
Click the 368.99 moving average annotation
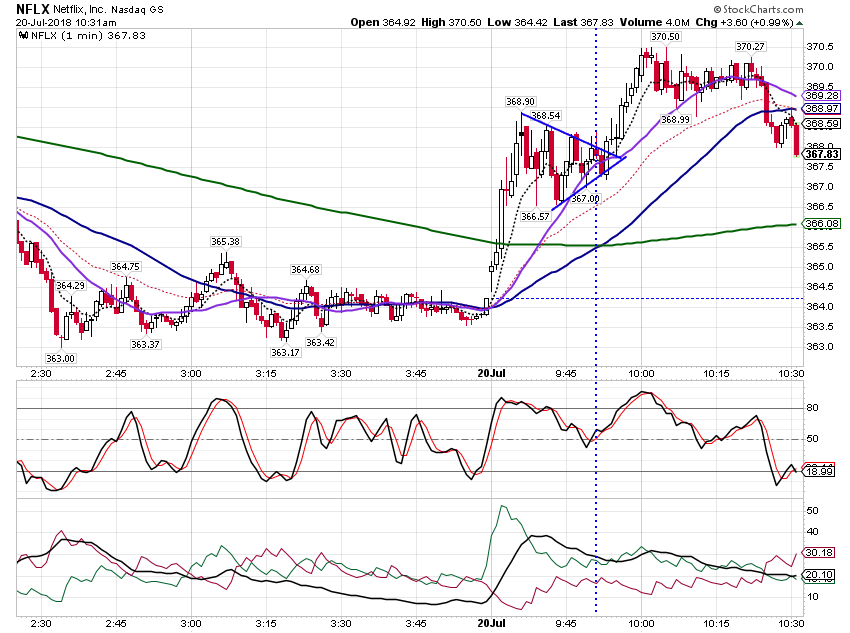click(x=675, y=119)
